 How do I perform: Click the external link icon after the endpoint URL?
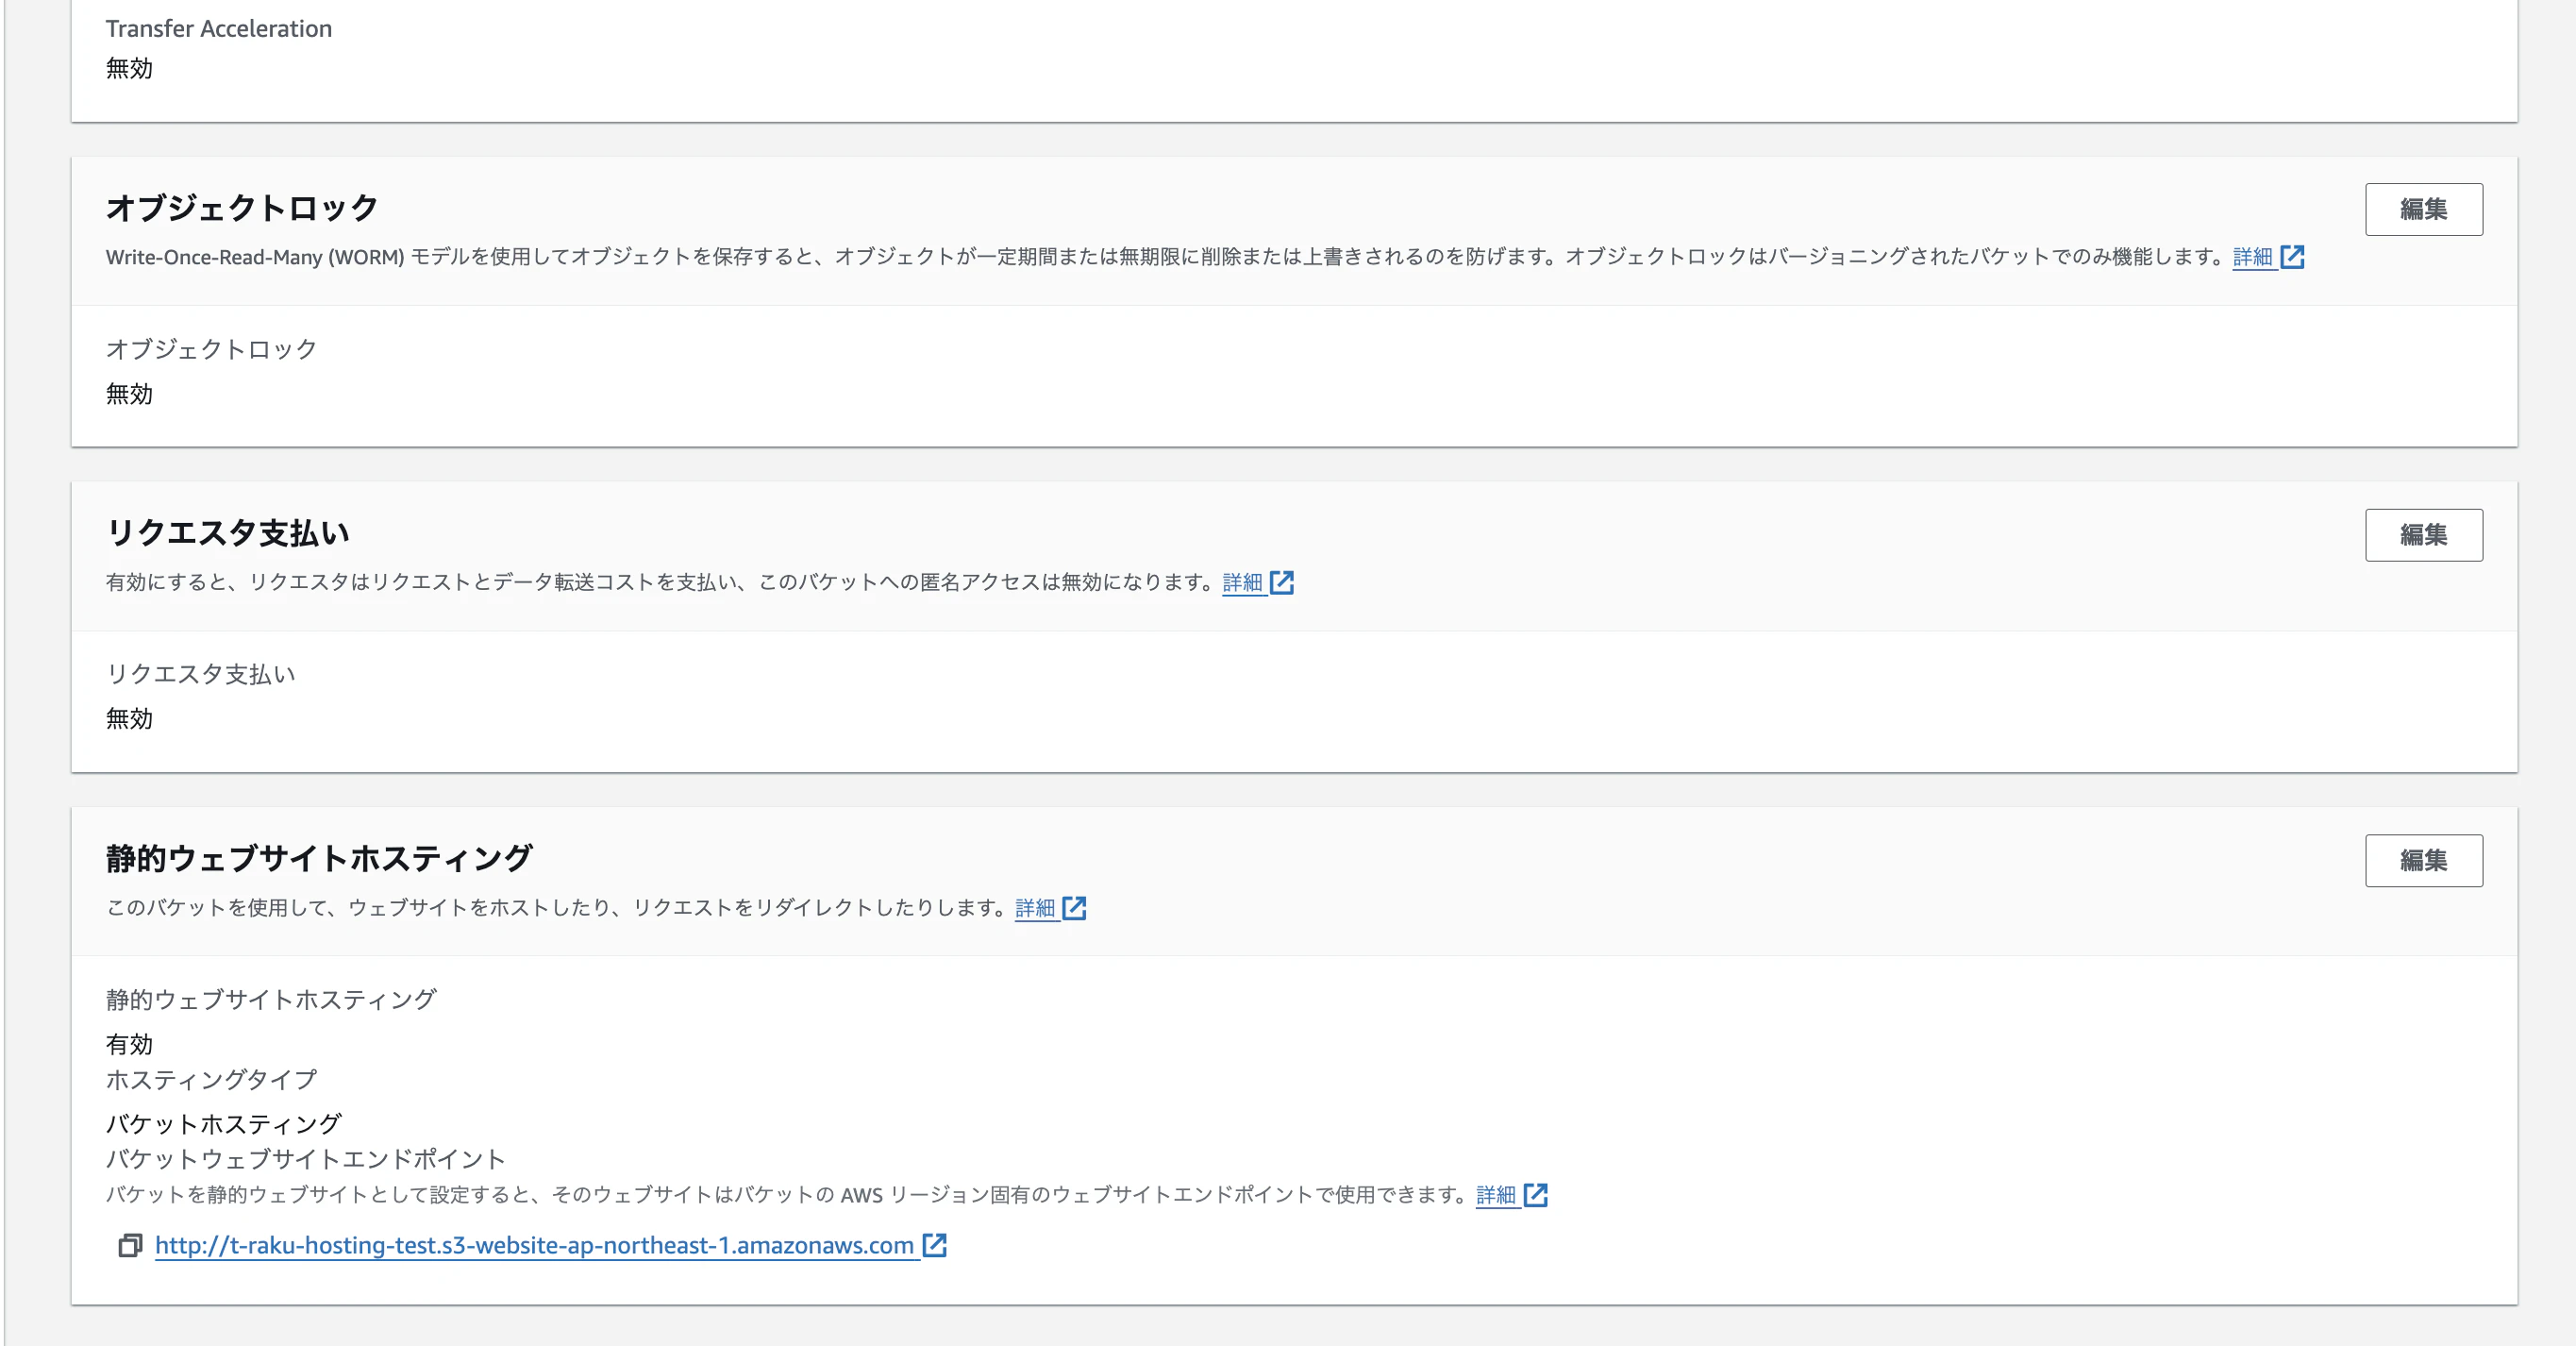coord(934,1247)
